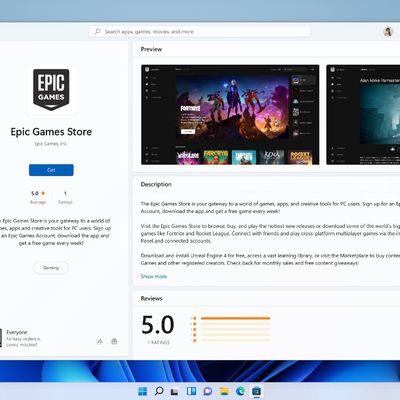Screen dimensions: 400x400
Task: Click the Show more link
Action: click(154, 276)
